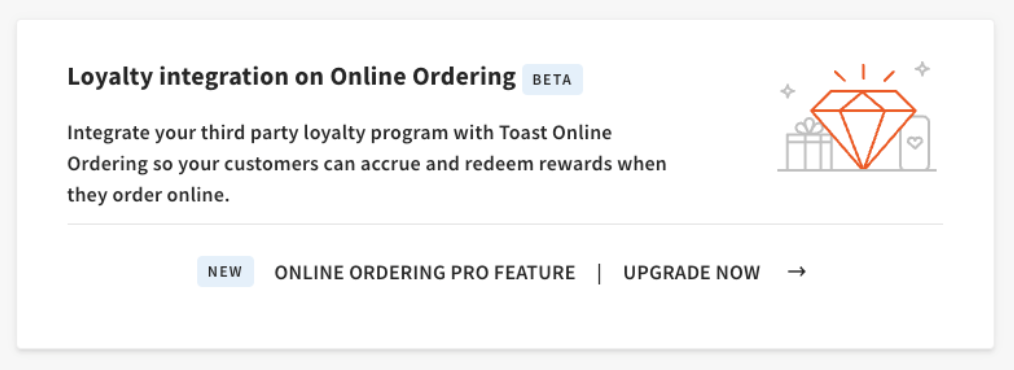The width and height of the screenshot is (1014, 370).
Task: Click the ribbon bow atop the gift box
Action: pyautogui.click(x=809, y=126)
